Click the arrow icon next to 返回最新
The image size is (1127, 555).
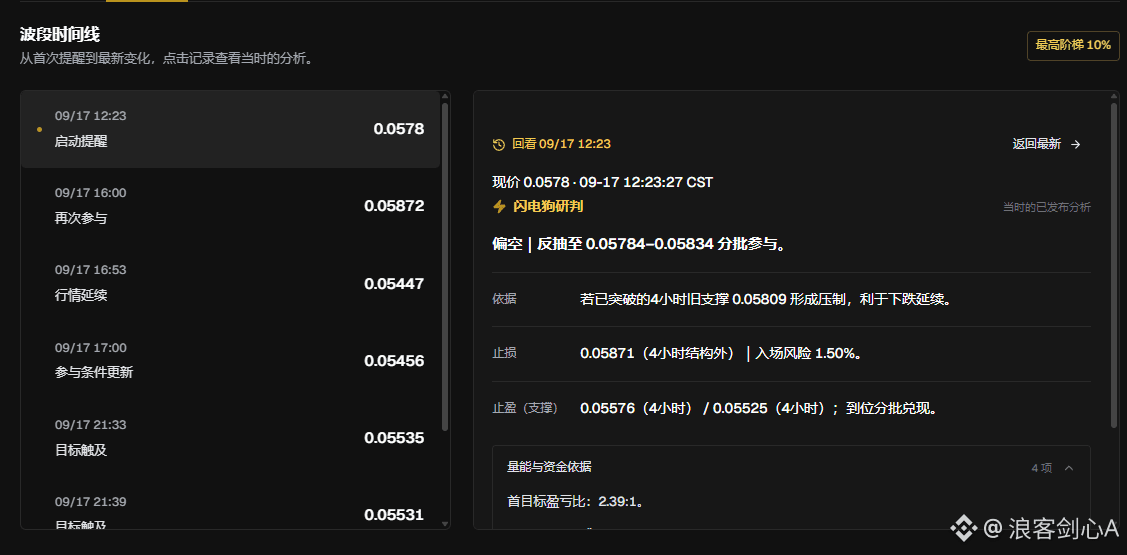1075,145
